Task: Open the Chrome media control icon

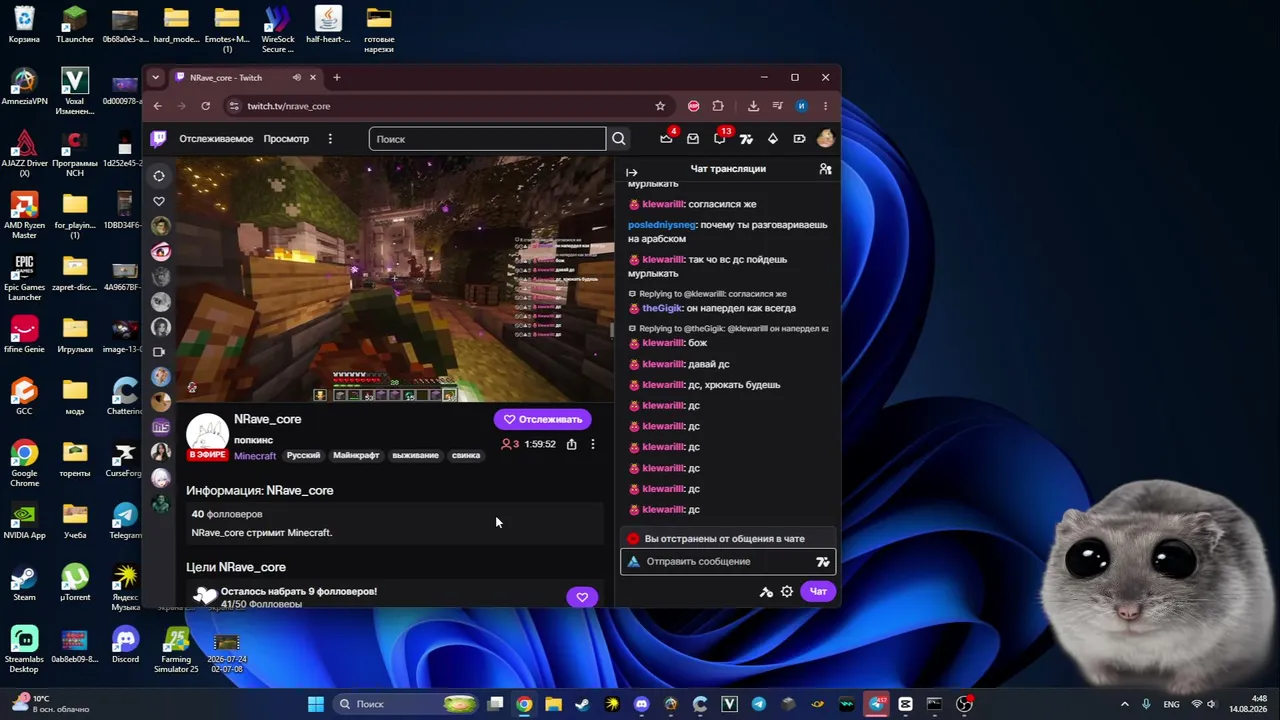Action: 777,106
